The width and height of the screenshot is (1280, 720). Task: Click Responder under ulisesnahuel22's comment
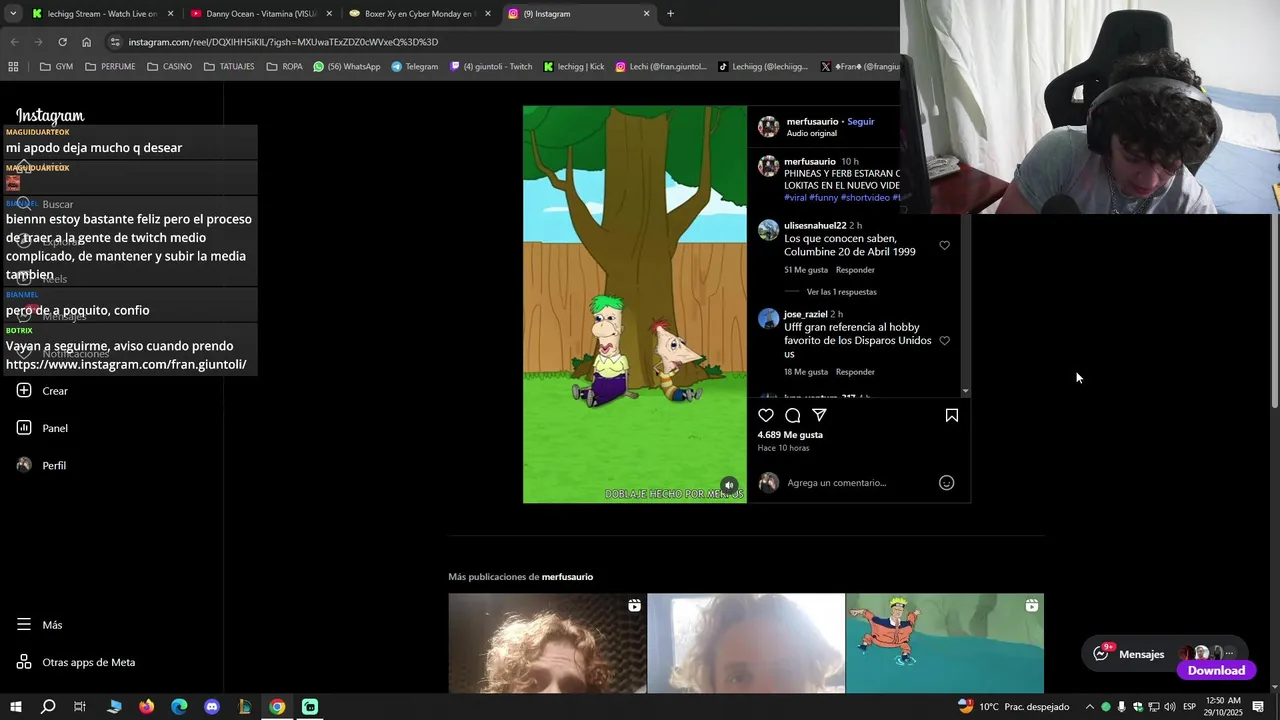point(855,270)
